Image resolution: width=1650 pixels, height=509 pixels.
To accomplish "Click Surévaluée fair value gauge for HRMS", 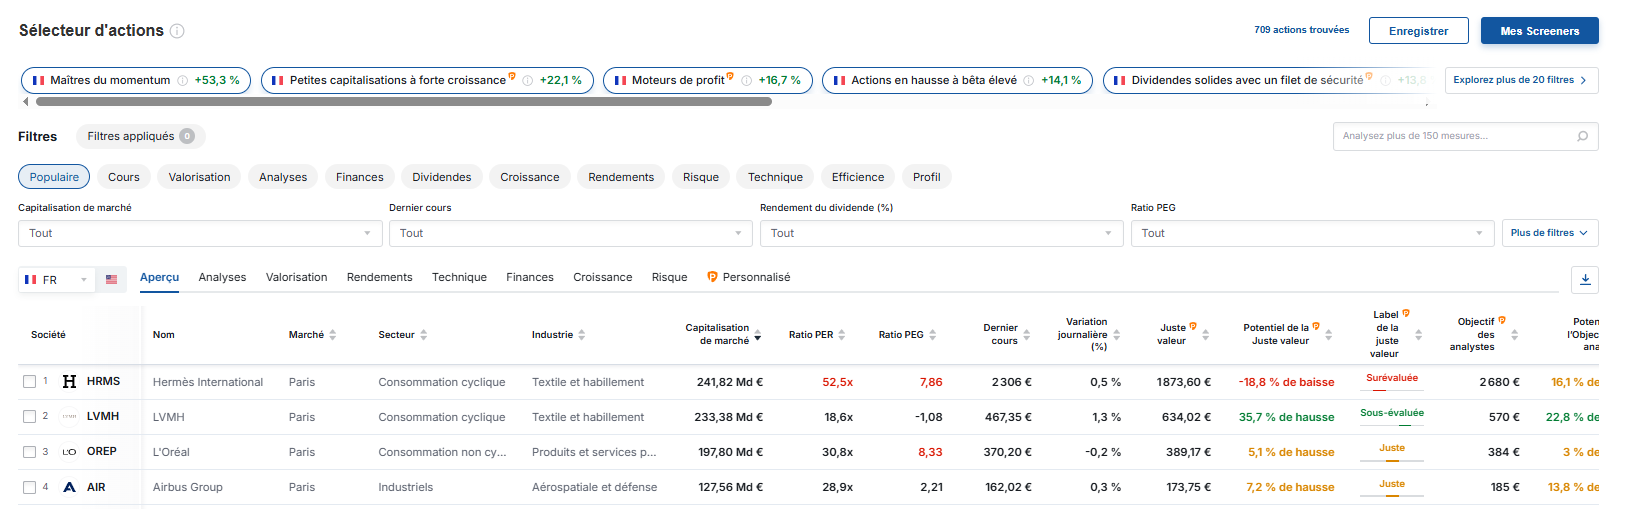I will [1392, 382].
